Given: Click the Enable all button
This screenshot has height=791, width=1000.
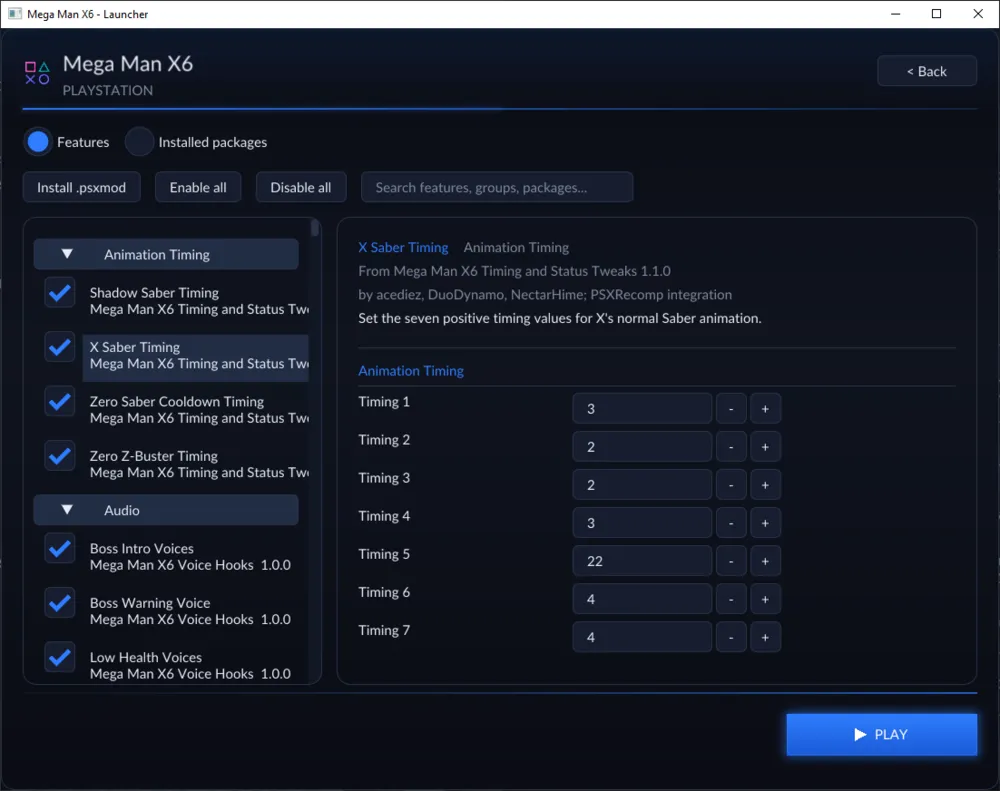Looking at the screenshot, I should pyautogui.click(x=198, y=188).
